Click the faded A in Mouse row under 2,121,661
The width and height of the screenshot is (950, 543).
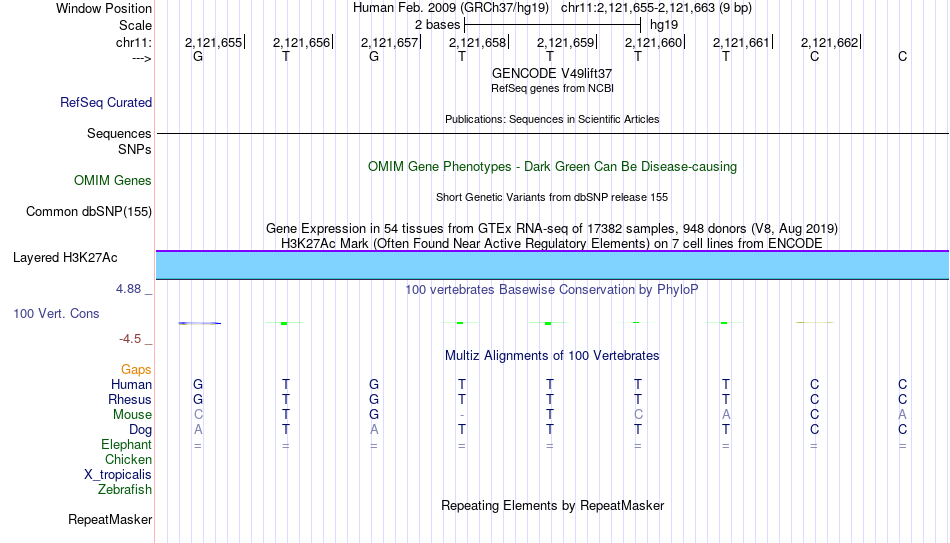pos(726,415)
